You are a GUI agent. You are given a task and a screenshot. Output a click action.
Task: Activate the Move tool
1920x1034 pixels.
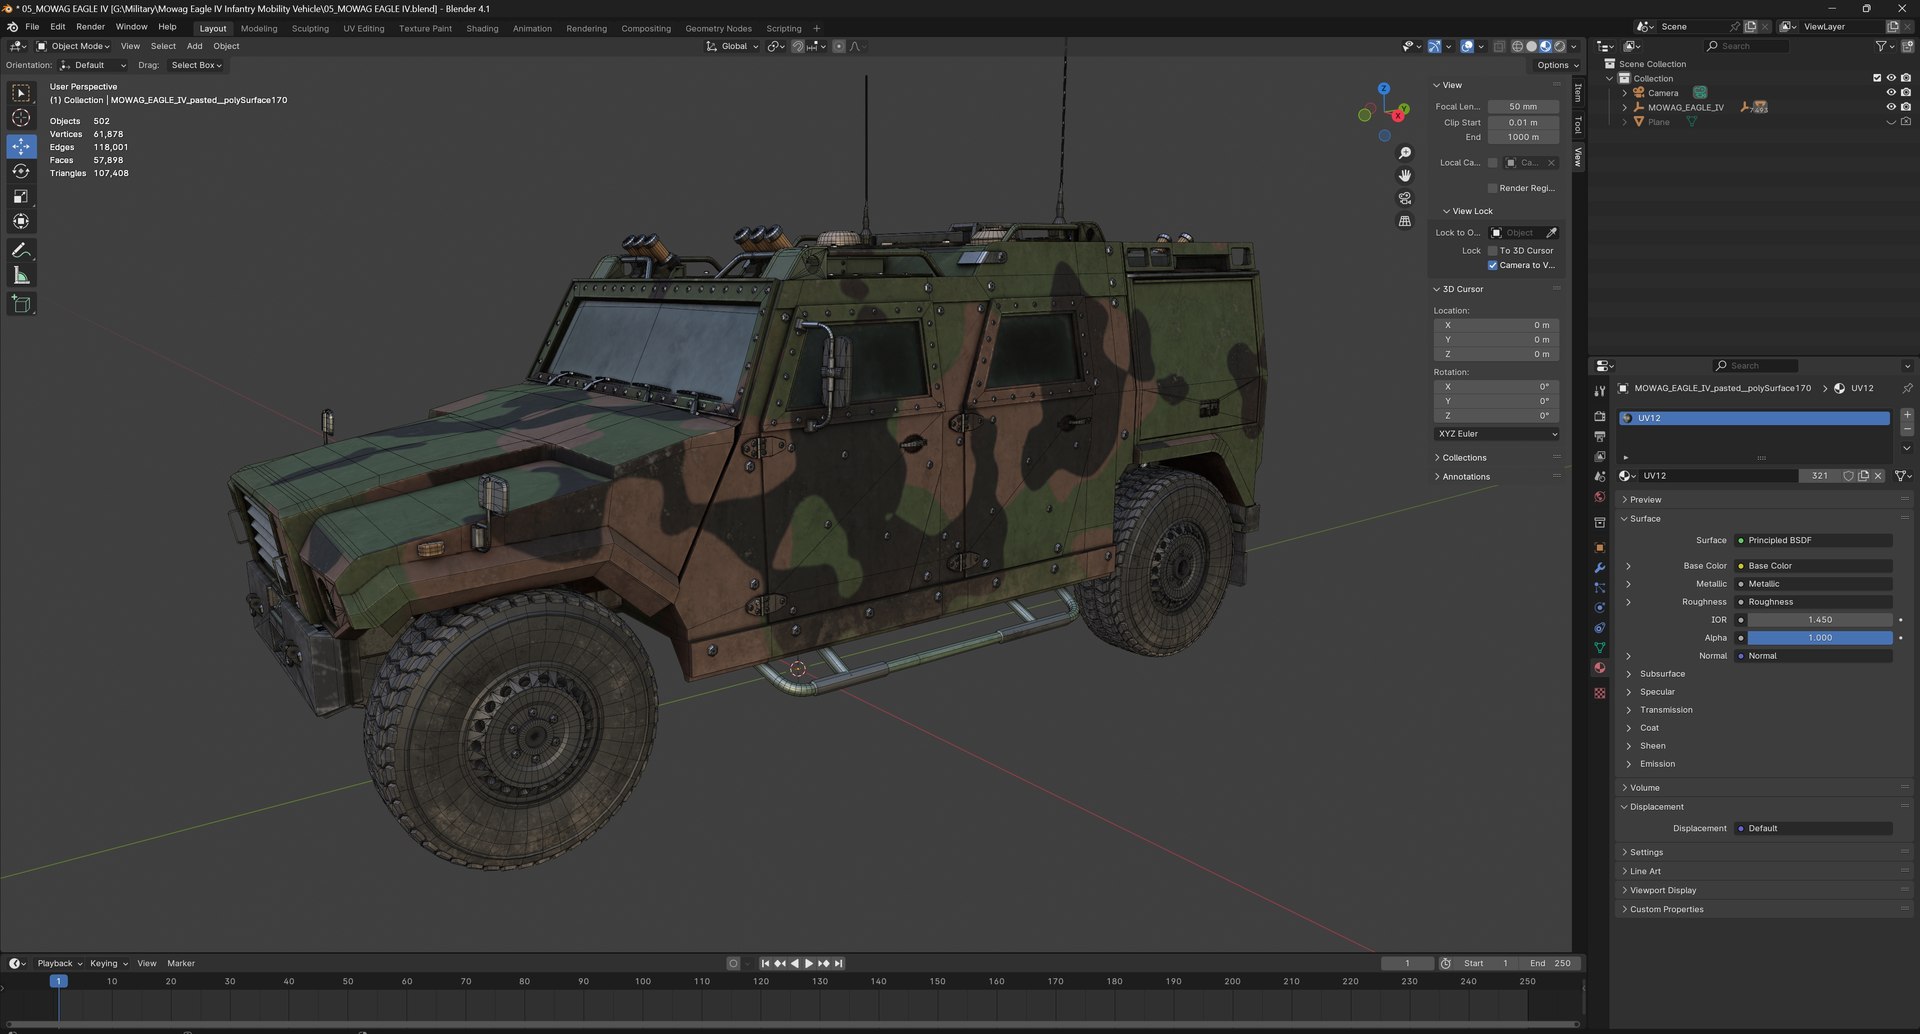(21, 146)
